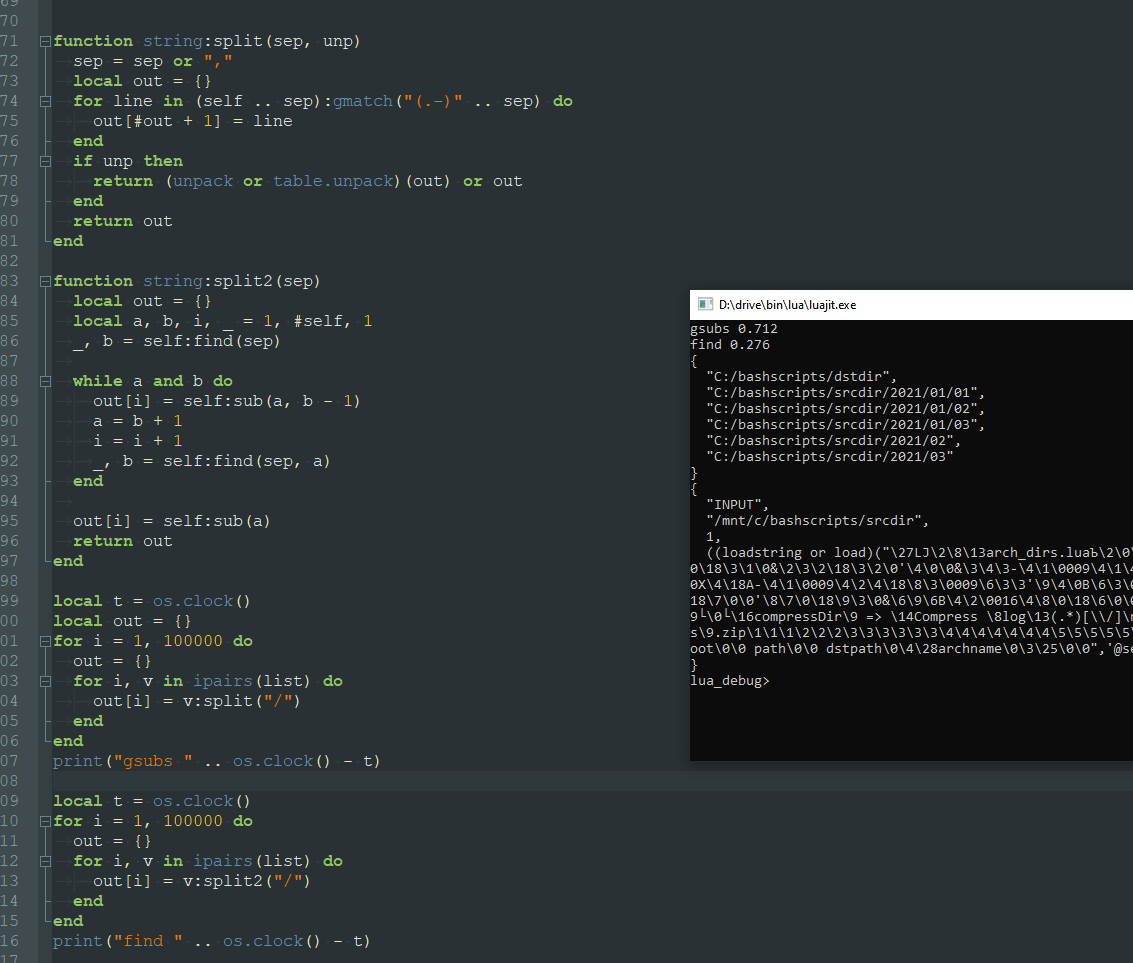Click the line 'out[i] = self:sub(a)'
Viewport: 1133px width, 963px height.
[x=171, y=521]
